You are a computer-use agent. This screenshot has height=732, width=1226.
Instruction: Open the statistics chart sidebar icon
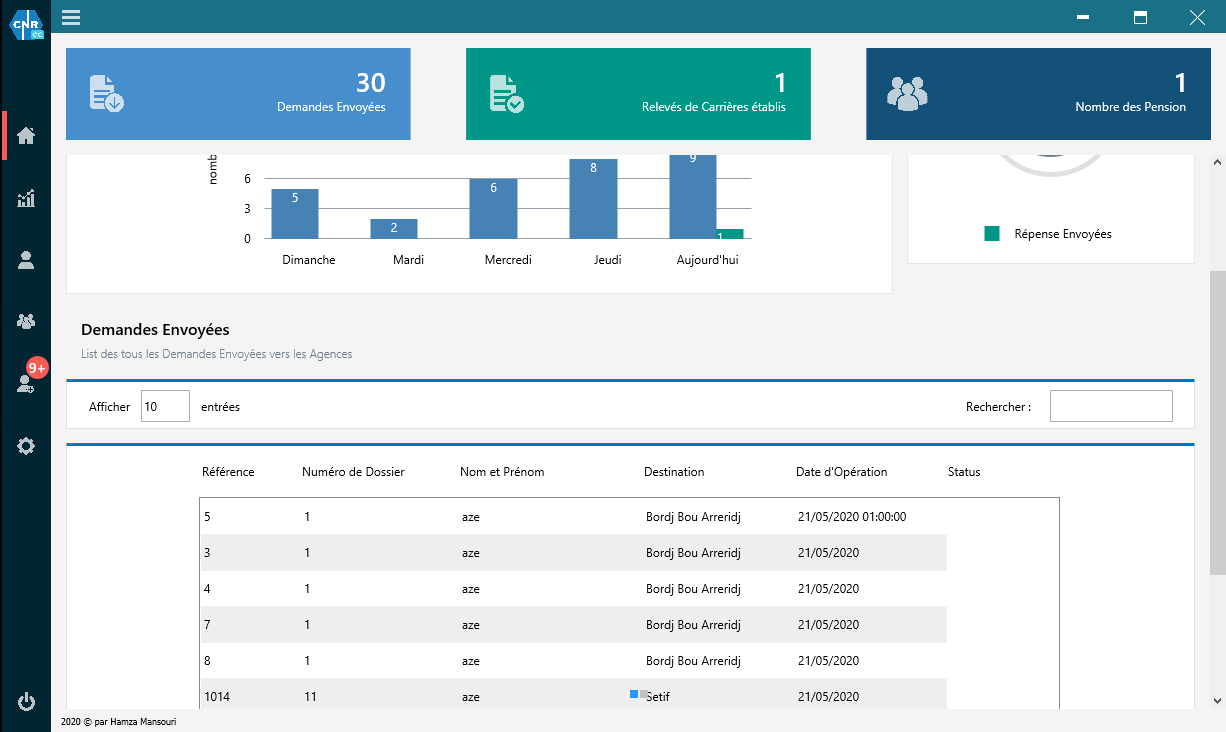coord(26,198)
